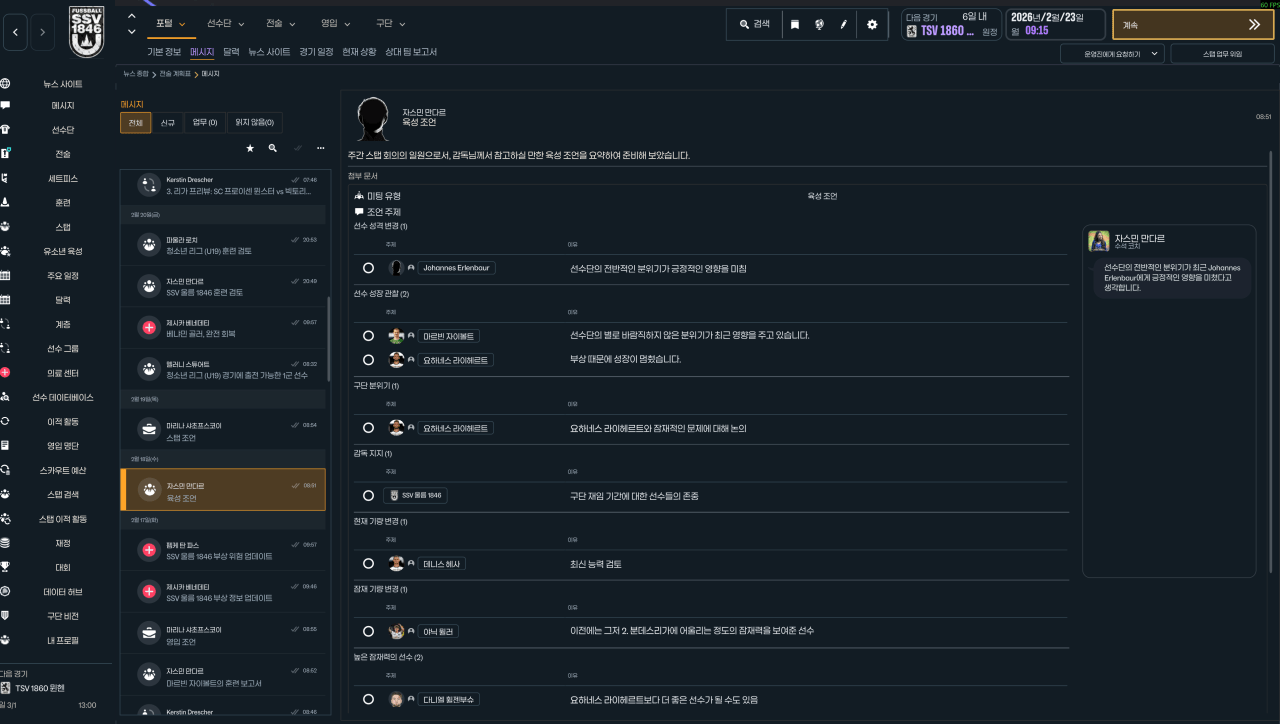
Task: Click the bookmark icon in top toolbar
Action: 795,24
